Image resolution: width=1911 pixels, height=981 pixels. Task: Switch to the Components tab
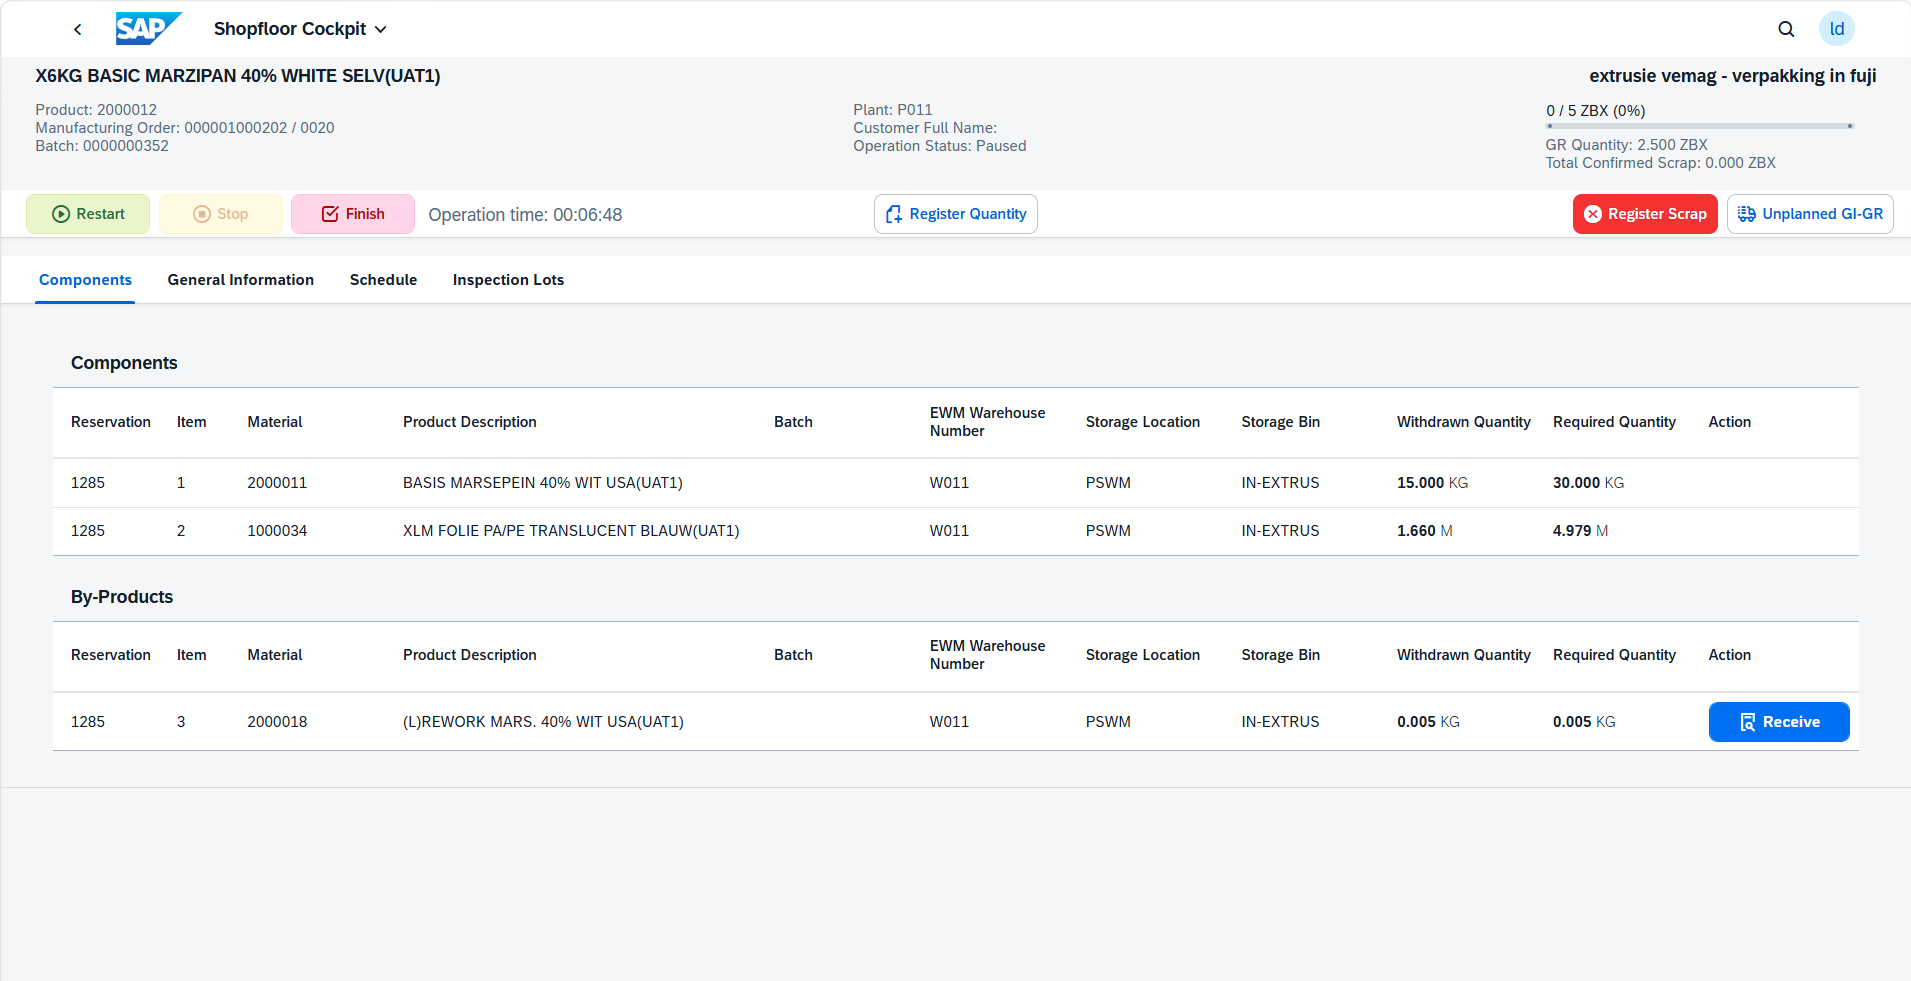pos(85,280)
